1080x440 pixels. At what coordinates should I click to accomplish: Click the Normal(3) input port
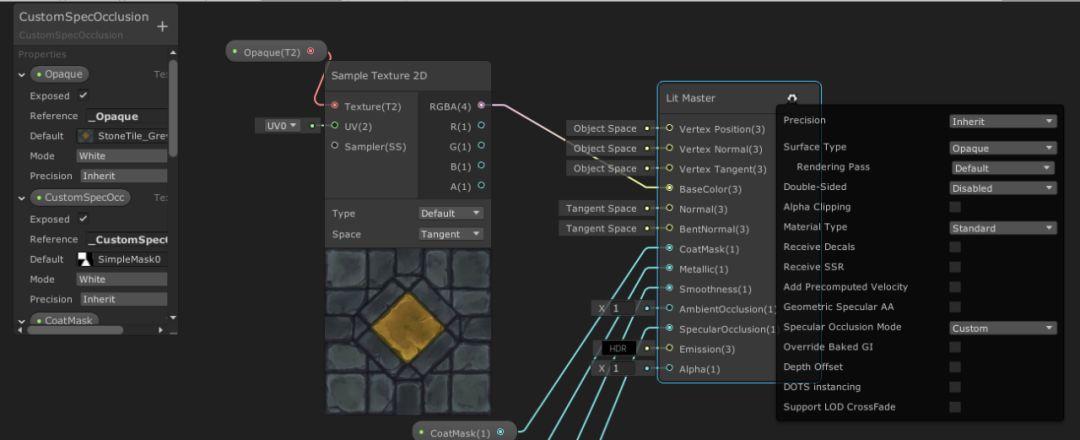(669, 208)
